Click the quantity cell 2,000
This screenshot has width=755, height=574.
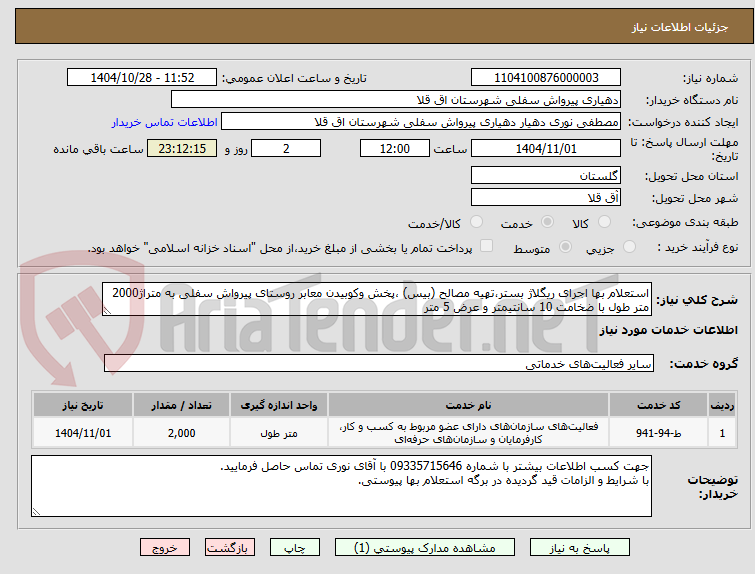[182, 433]
